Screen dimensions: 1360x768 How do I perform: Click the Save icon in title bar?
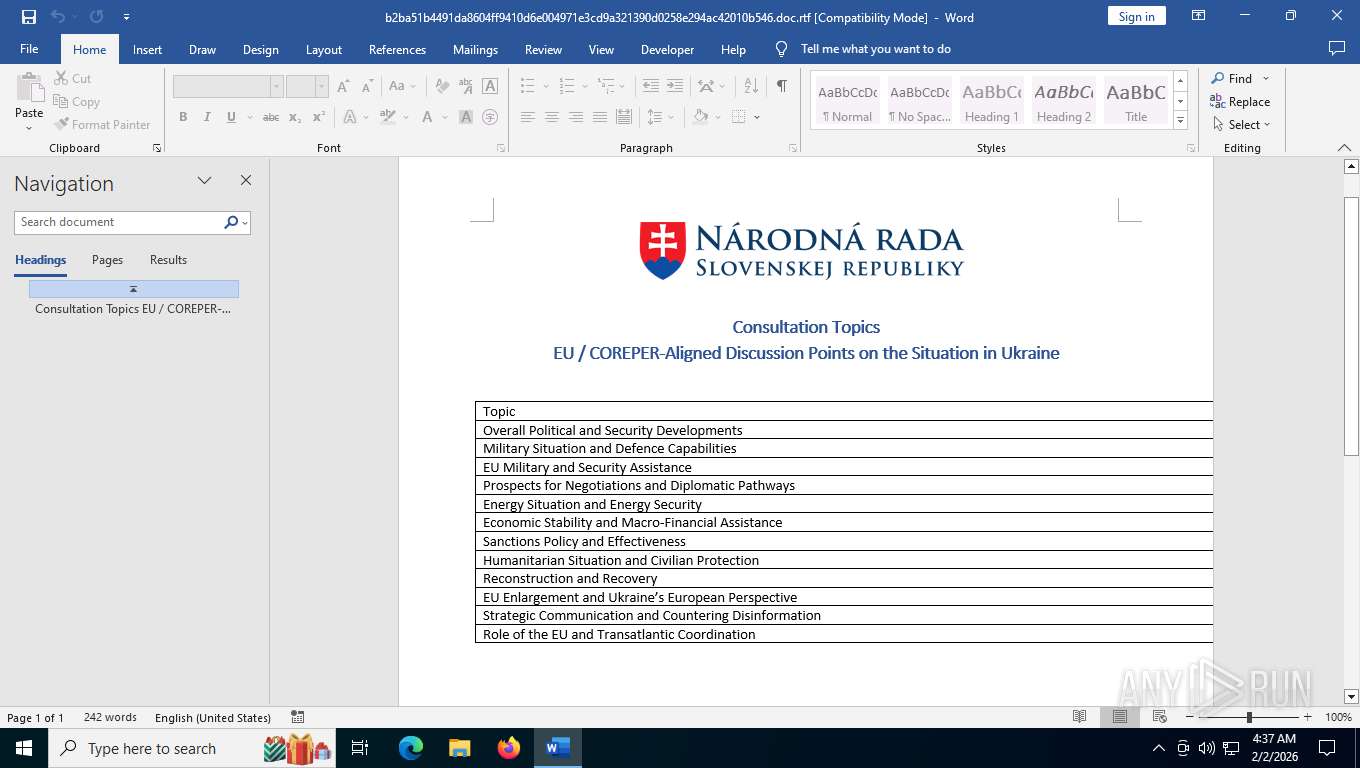point(29,17)
